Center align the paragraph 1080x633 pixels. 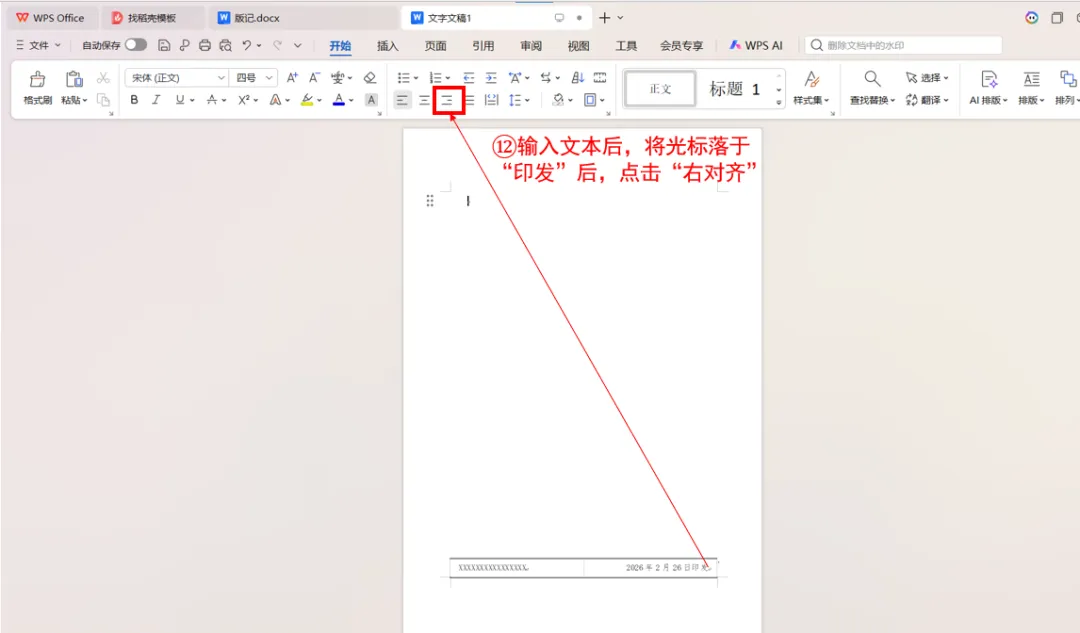424,101
